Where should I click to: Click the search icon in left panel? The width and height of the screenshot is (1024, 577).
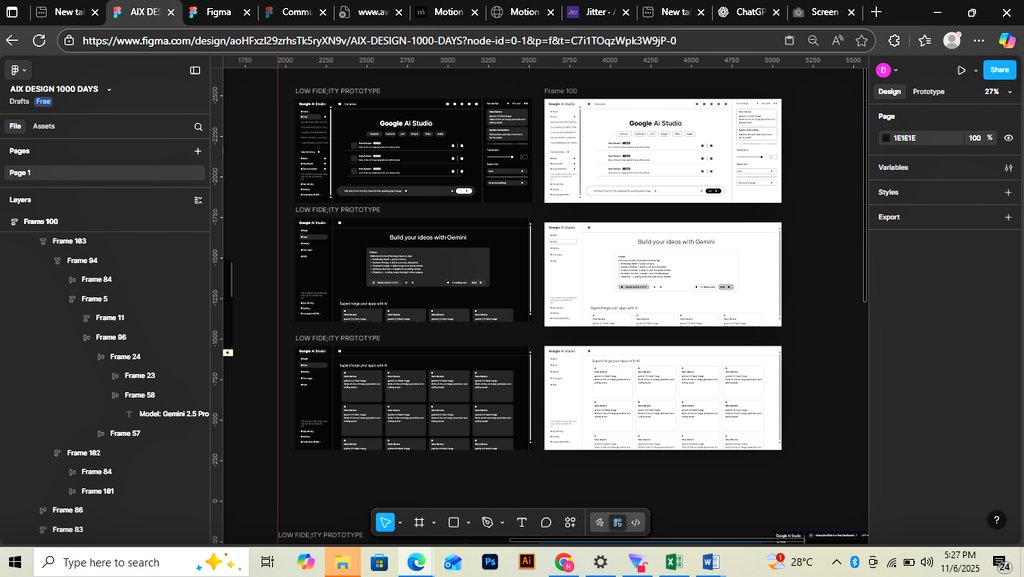[198, 127]
